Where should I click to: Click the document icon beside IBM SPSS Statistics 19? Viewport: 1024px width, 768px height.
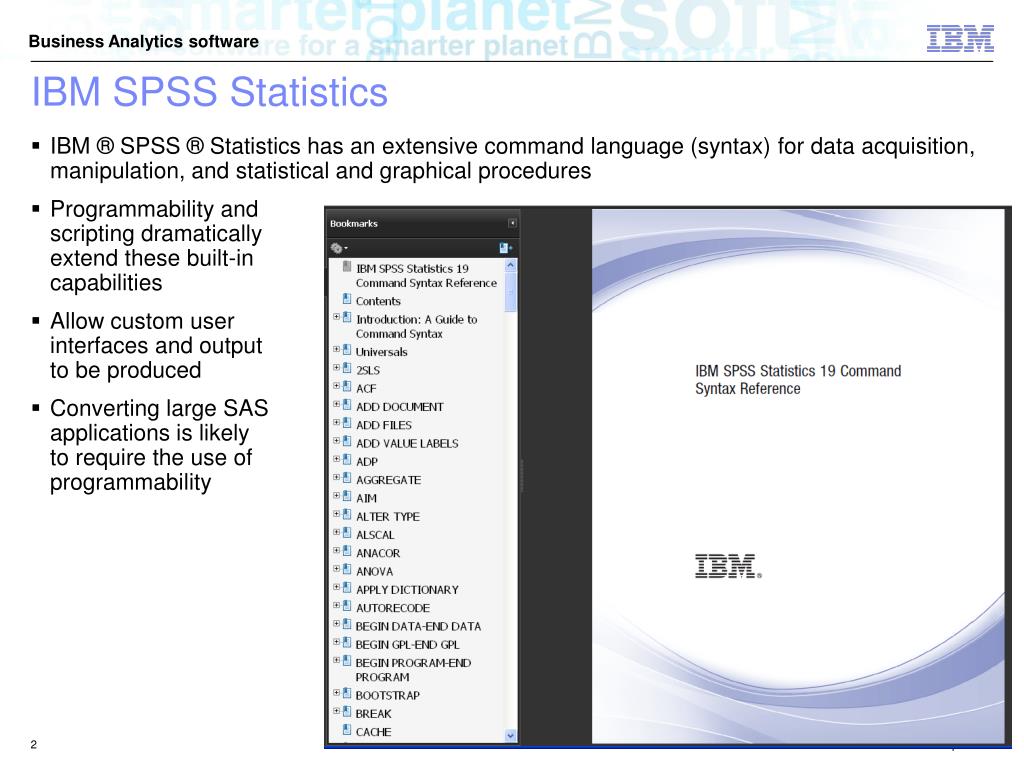point(347,266)
